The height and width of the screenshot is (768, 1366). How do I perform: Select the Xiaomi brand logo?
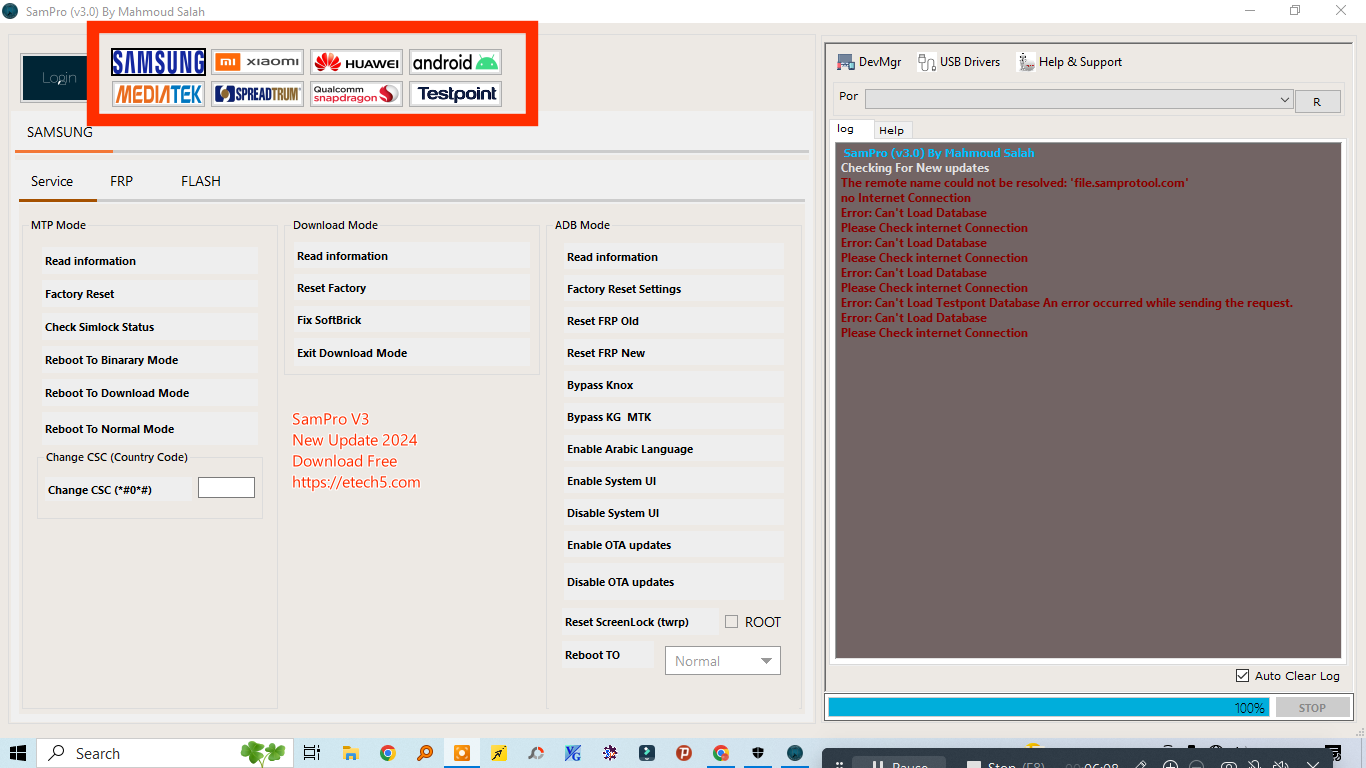257,62
